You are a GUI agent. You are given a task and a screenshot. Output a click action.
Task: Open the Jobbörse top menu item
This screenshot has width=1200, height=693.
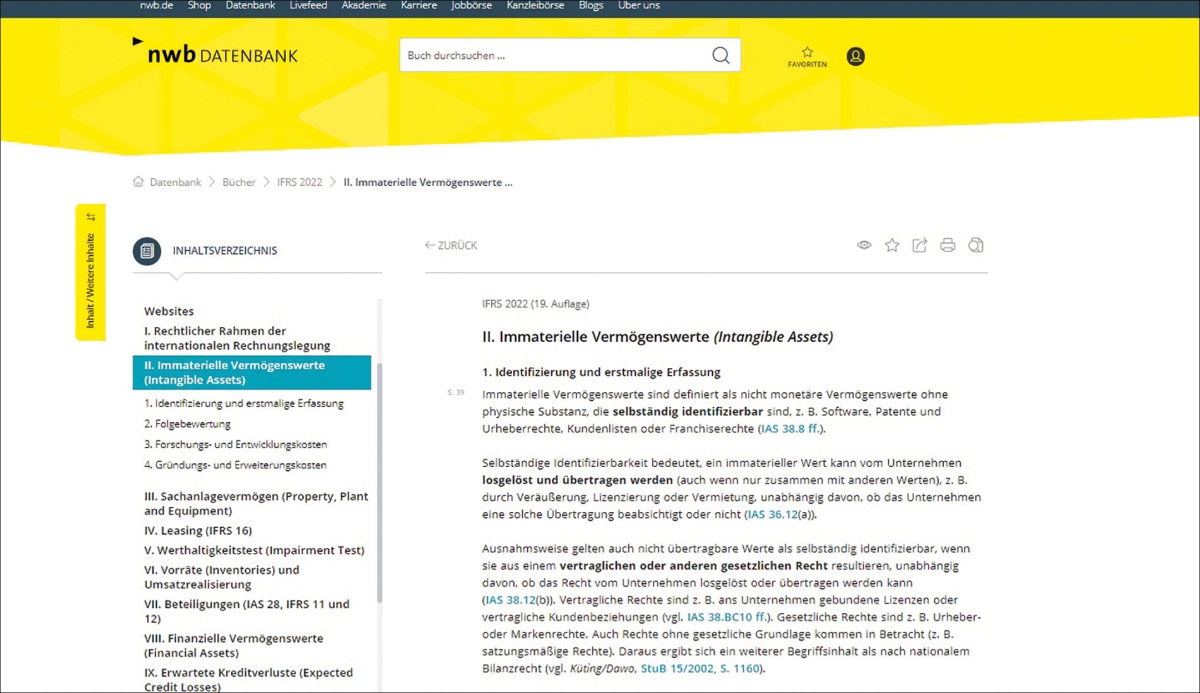pos(472,6)
